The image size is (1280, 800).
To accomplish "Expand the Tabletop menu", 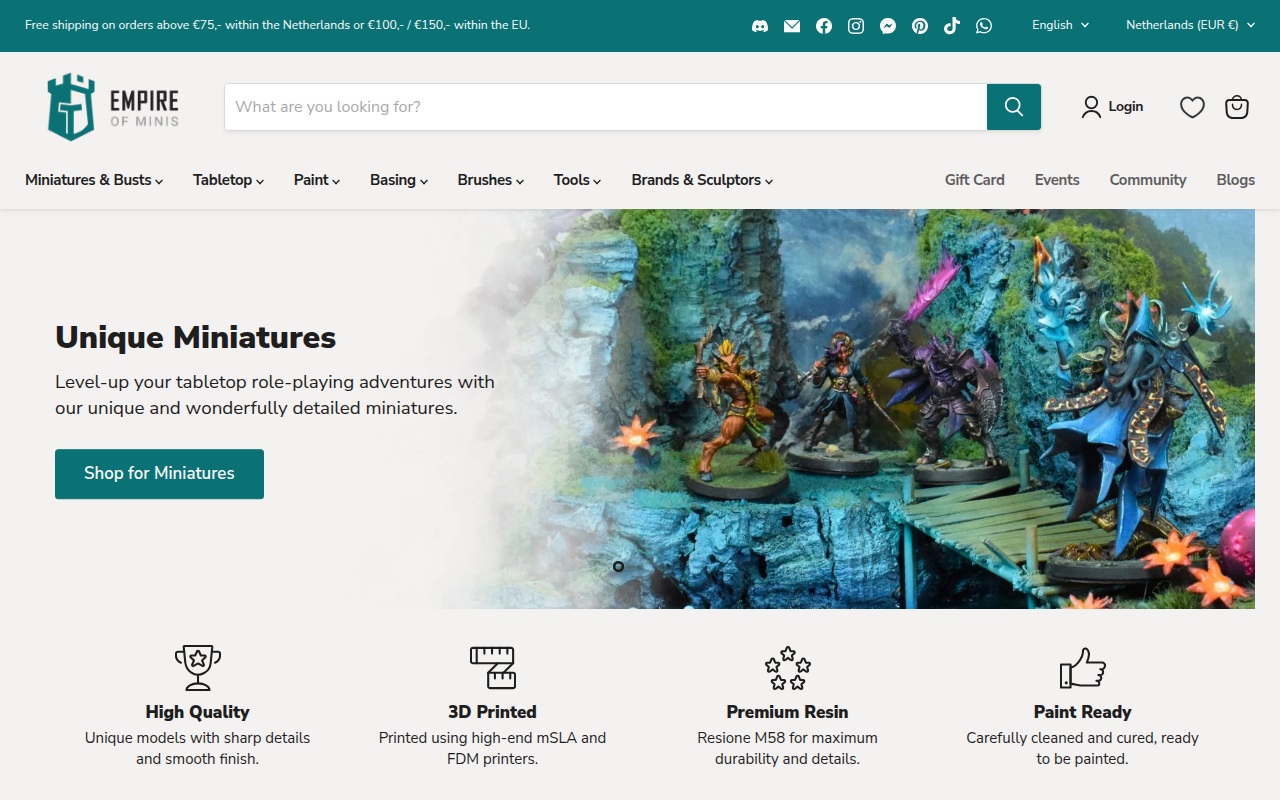I will (229, 180).
